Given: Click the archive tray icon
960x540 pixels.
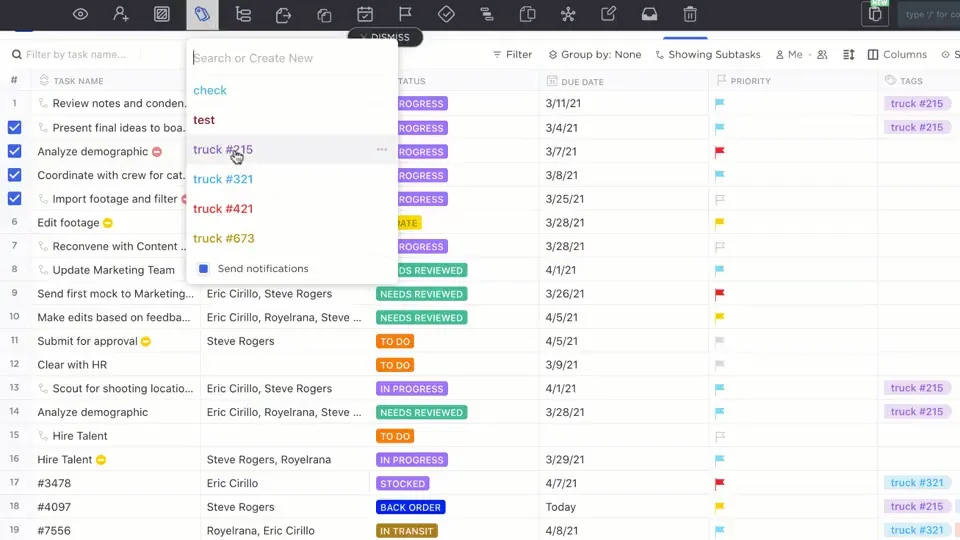Looking at the screenshot, I should [x=650, y=14].
